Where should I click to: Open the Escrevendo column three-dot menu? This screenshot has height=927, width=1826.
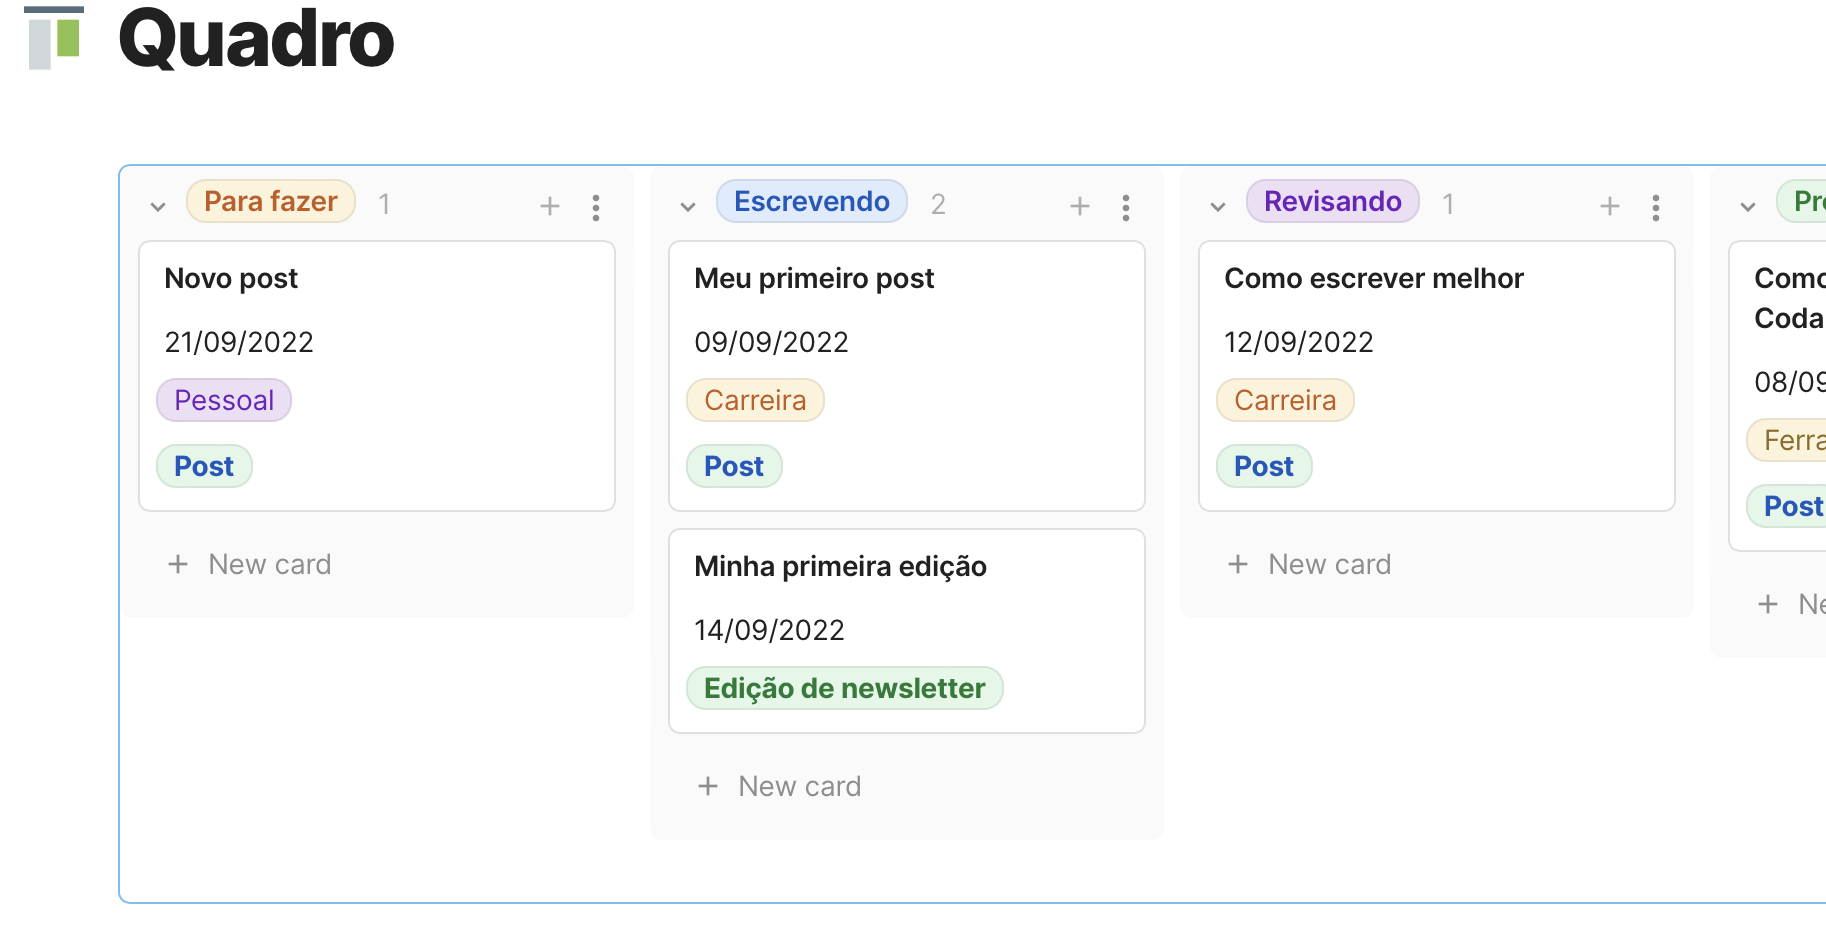click(1125, 206)
